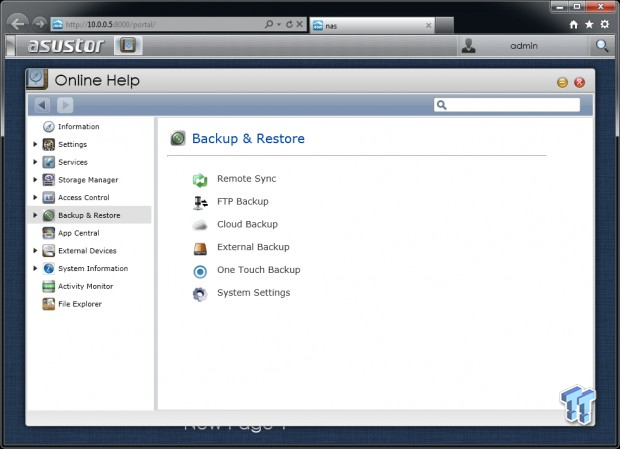This screenshot has width=620, height=449.
Task: Click the One Touch Backup circle icon
Action: 200,272
